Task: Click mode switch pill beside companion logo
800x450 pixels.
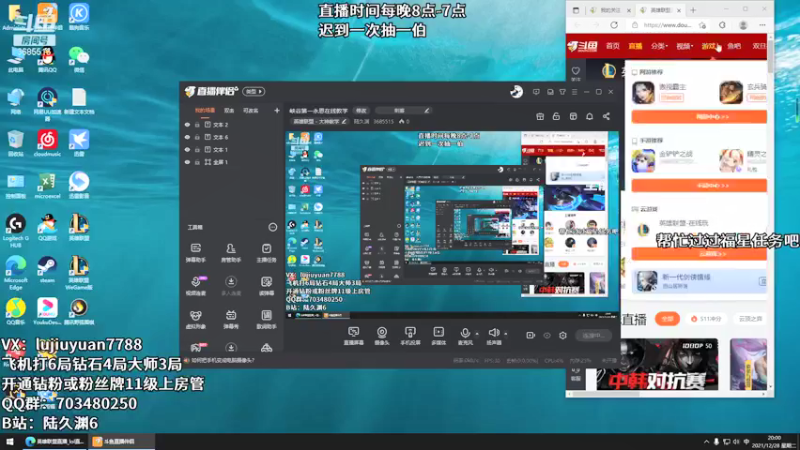Action: click(x=254, y=91)
